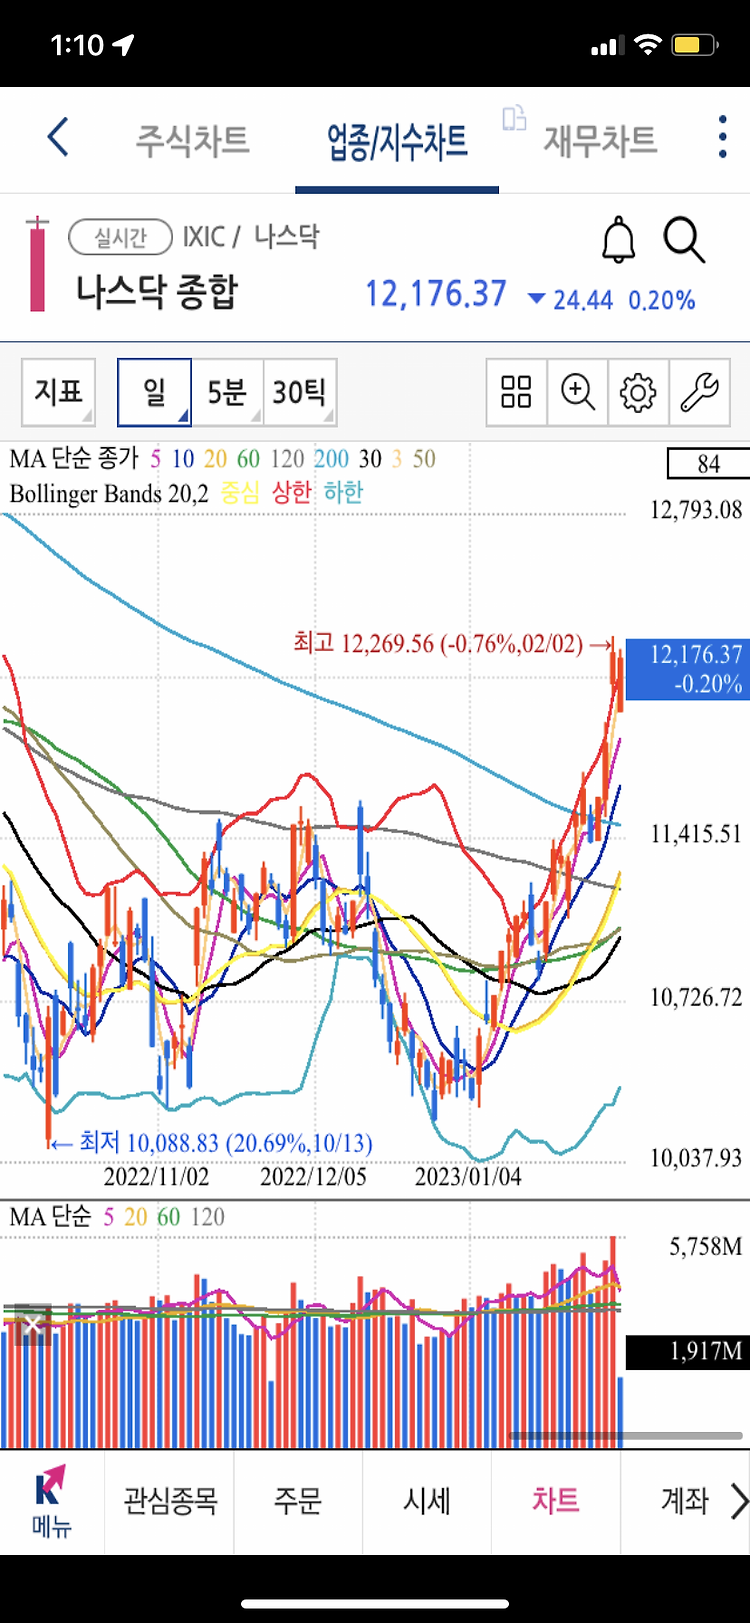Open 관심종목 in bottom navigation
Viewport: 750px width, 1623px height.
coord(170,1501)
